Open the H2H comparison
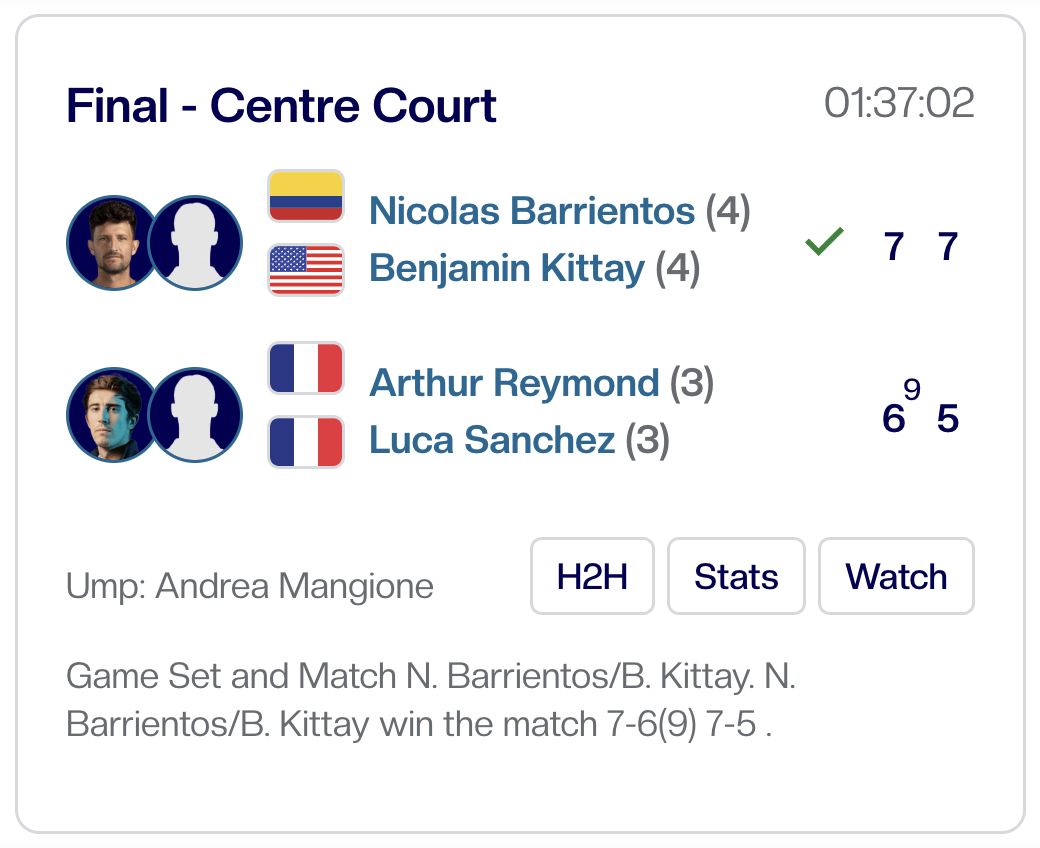Screen dimensions: 1040x848 tap(592, 576)
